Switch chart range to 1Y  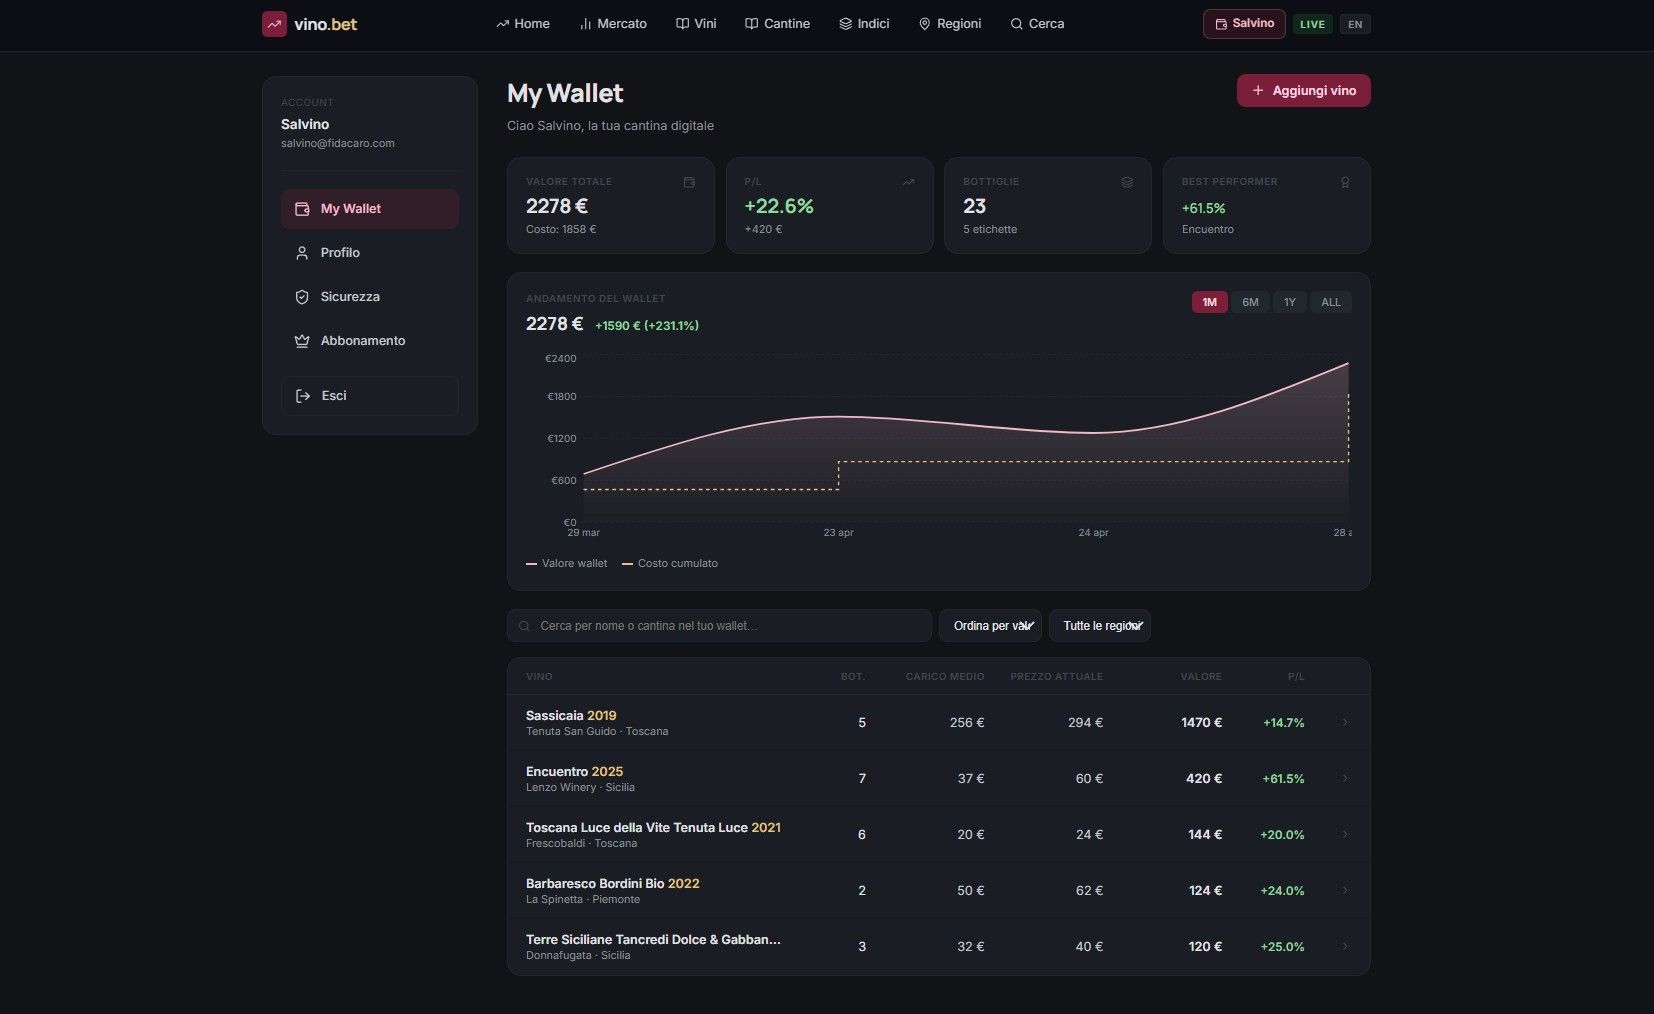coord(1290,302)
